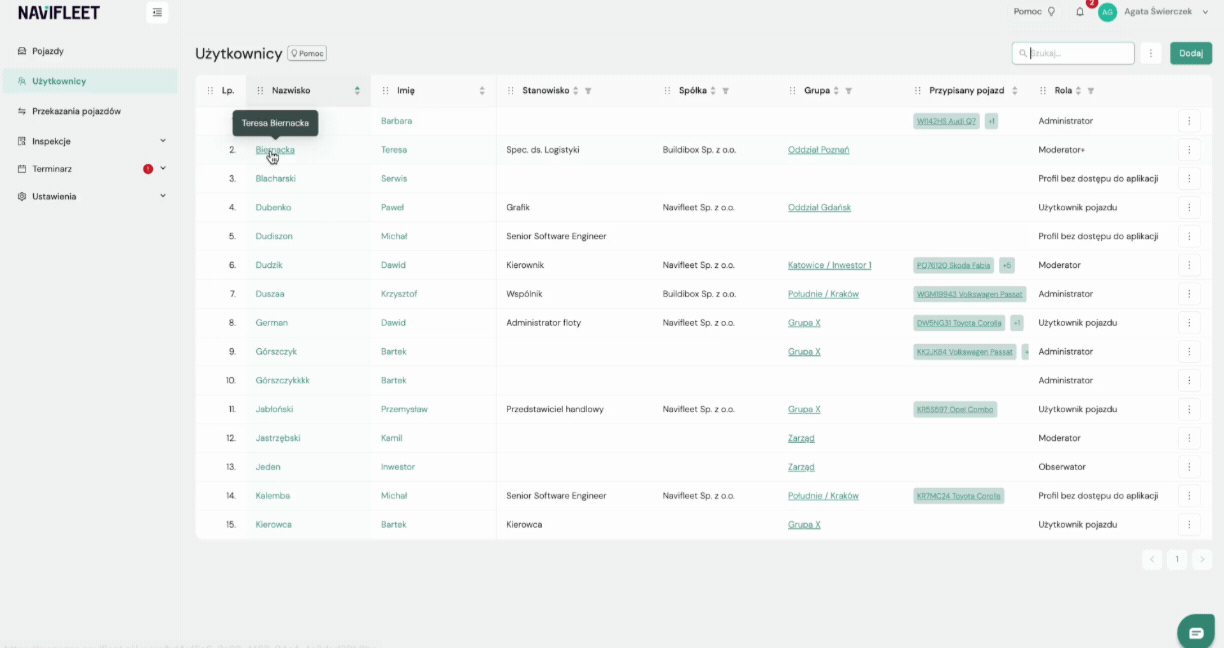Open the Oddział Gdańsk group link

click(x=818, y=208)
